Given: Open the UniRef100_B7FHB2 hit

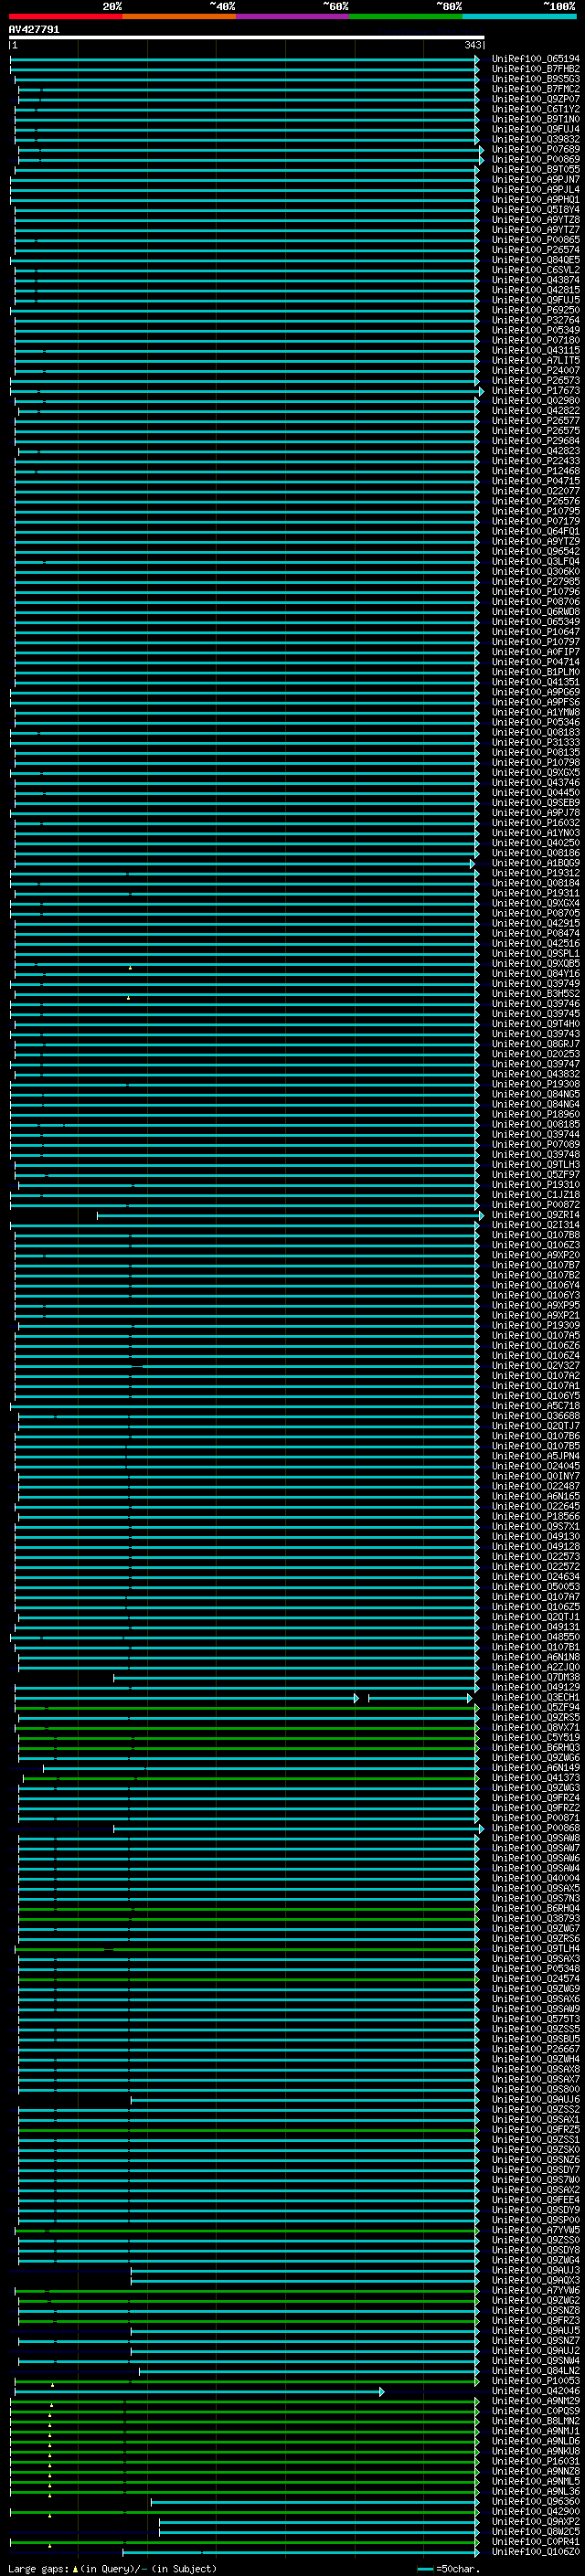Looking at the screenshot, I should (535, 69).
